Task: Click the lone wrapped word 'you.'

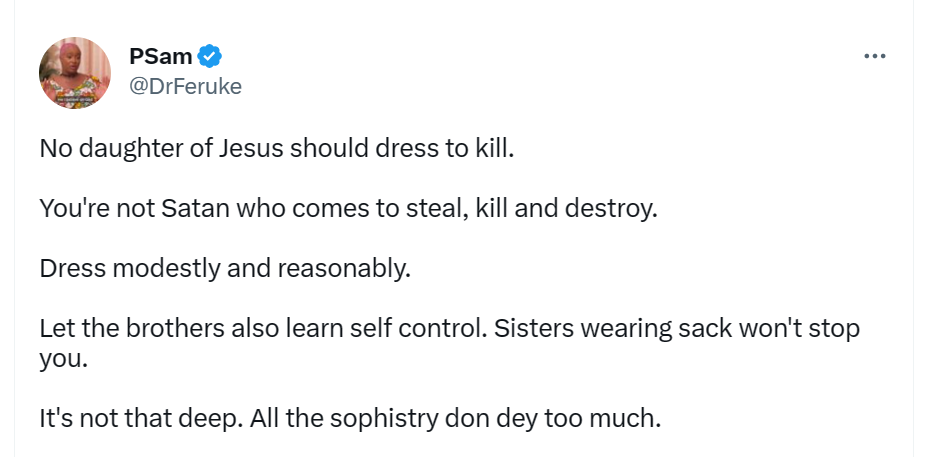Action: tap(64, 358)
